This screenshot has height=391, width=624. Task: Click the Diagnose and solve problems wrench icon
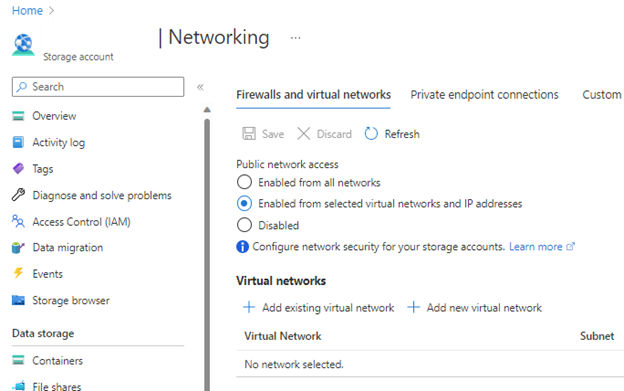tap(18, 195)
